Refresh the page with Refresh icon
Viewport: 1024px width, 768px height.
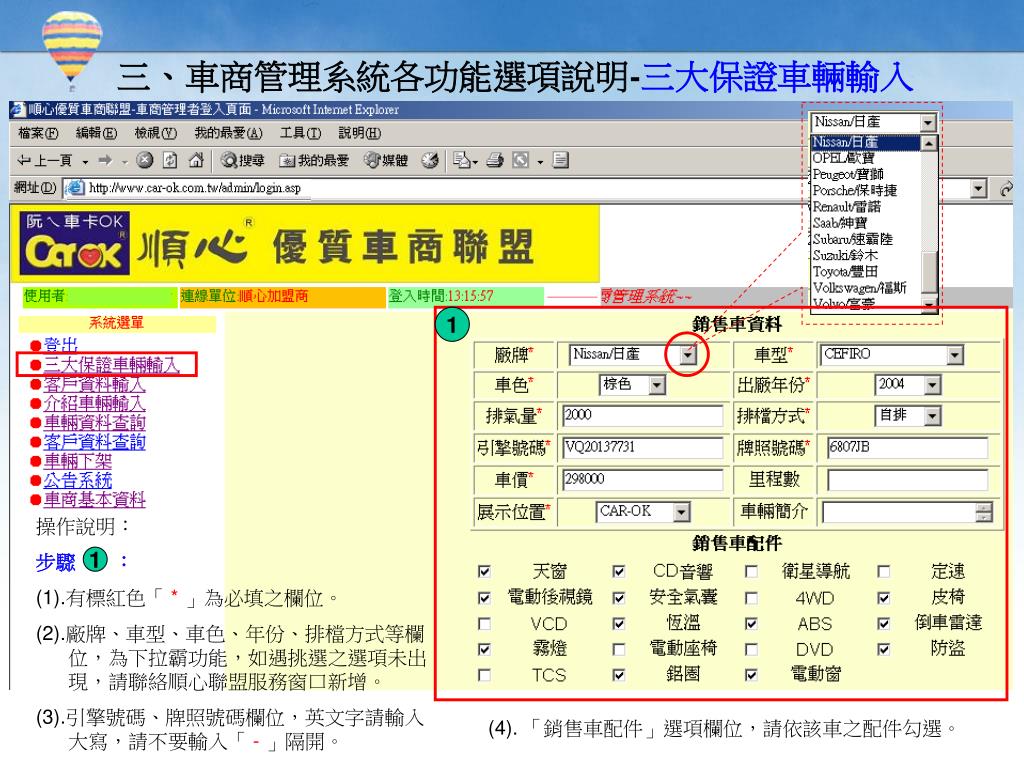(170, 160)
